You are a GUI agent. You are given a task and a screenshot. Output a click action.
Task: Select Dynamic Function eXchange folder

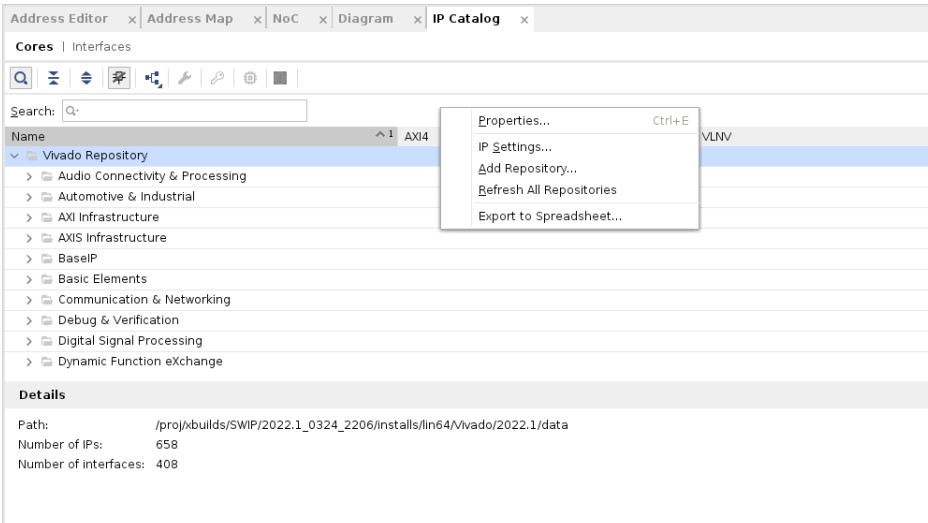tap(140, 361)
